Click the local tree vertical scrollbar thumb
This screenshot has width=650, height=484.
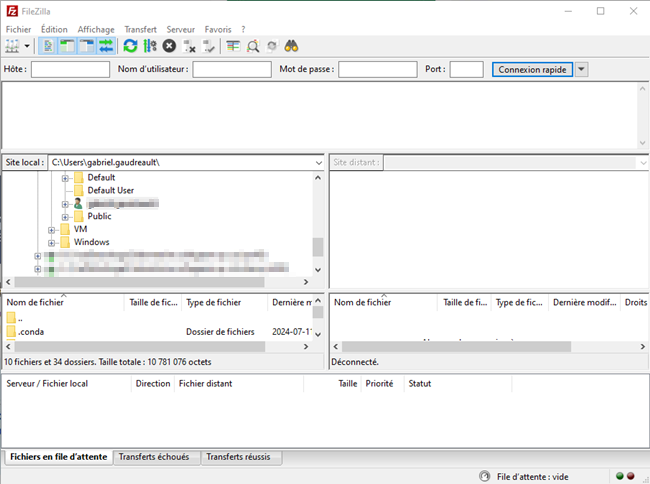[318, 247]
